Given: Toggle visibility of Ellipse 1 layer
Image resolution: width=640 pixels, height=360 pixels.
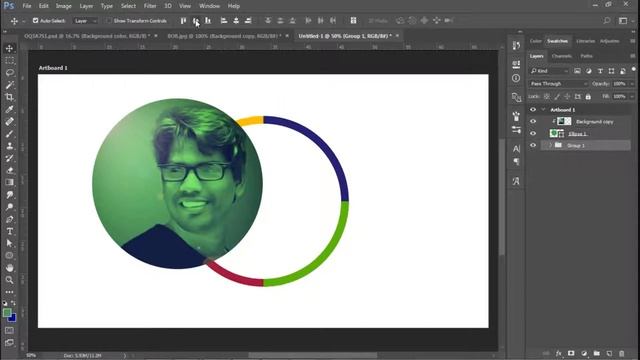Looking at the screenshot, I should coord(533,133).
